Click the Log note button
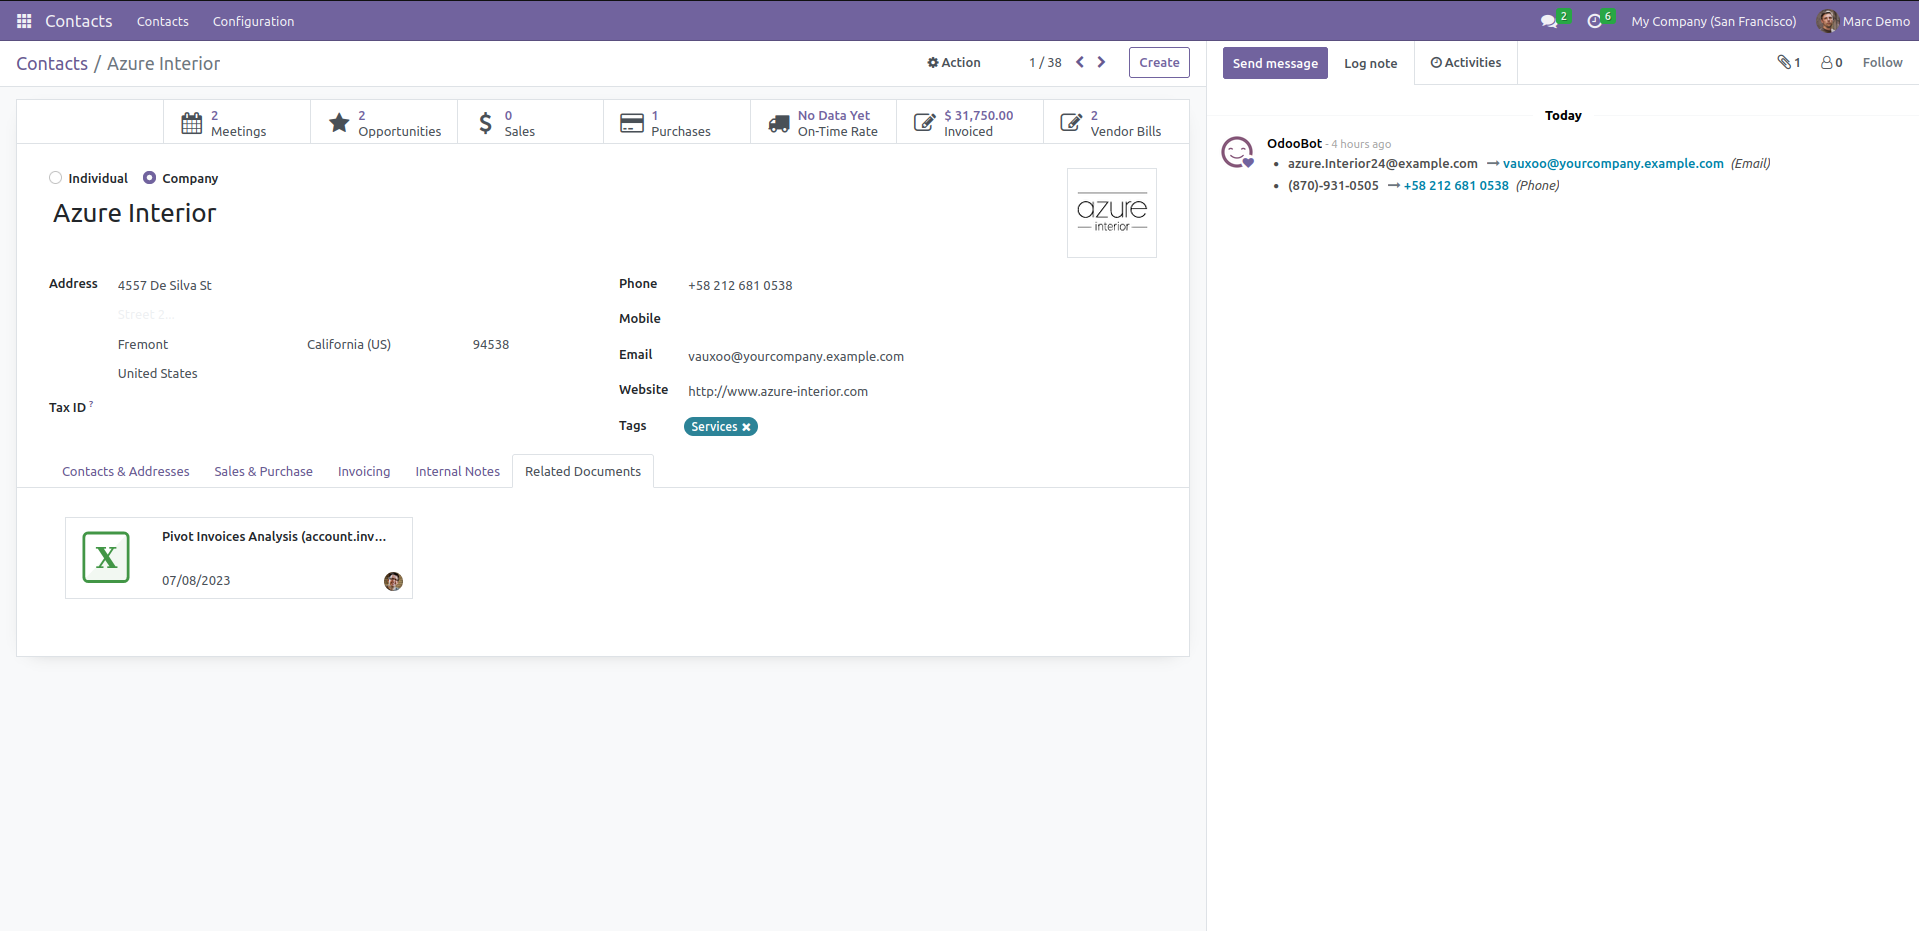Image resolution: width=1919 pixels, height=931 pixels. click(x=1371, y=63)
